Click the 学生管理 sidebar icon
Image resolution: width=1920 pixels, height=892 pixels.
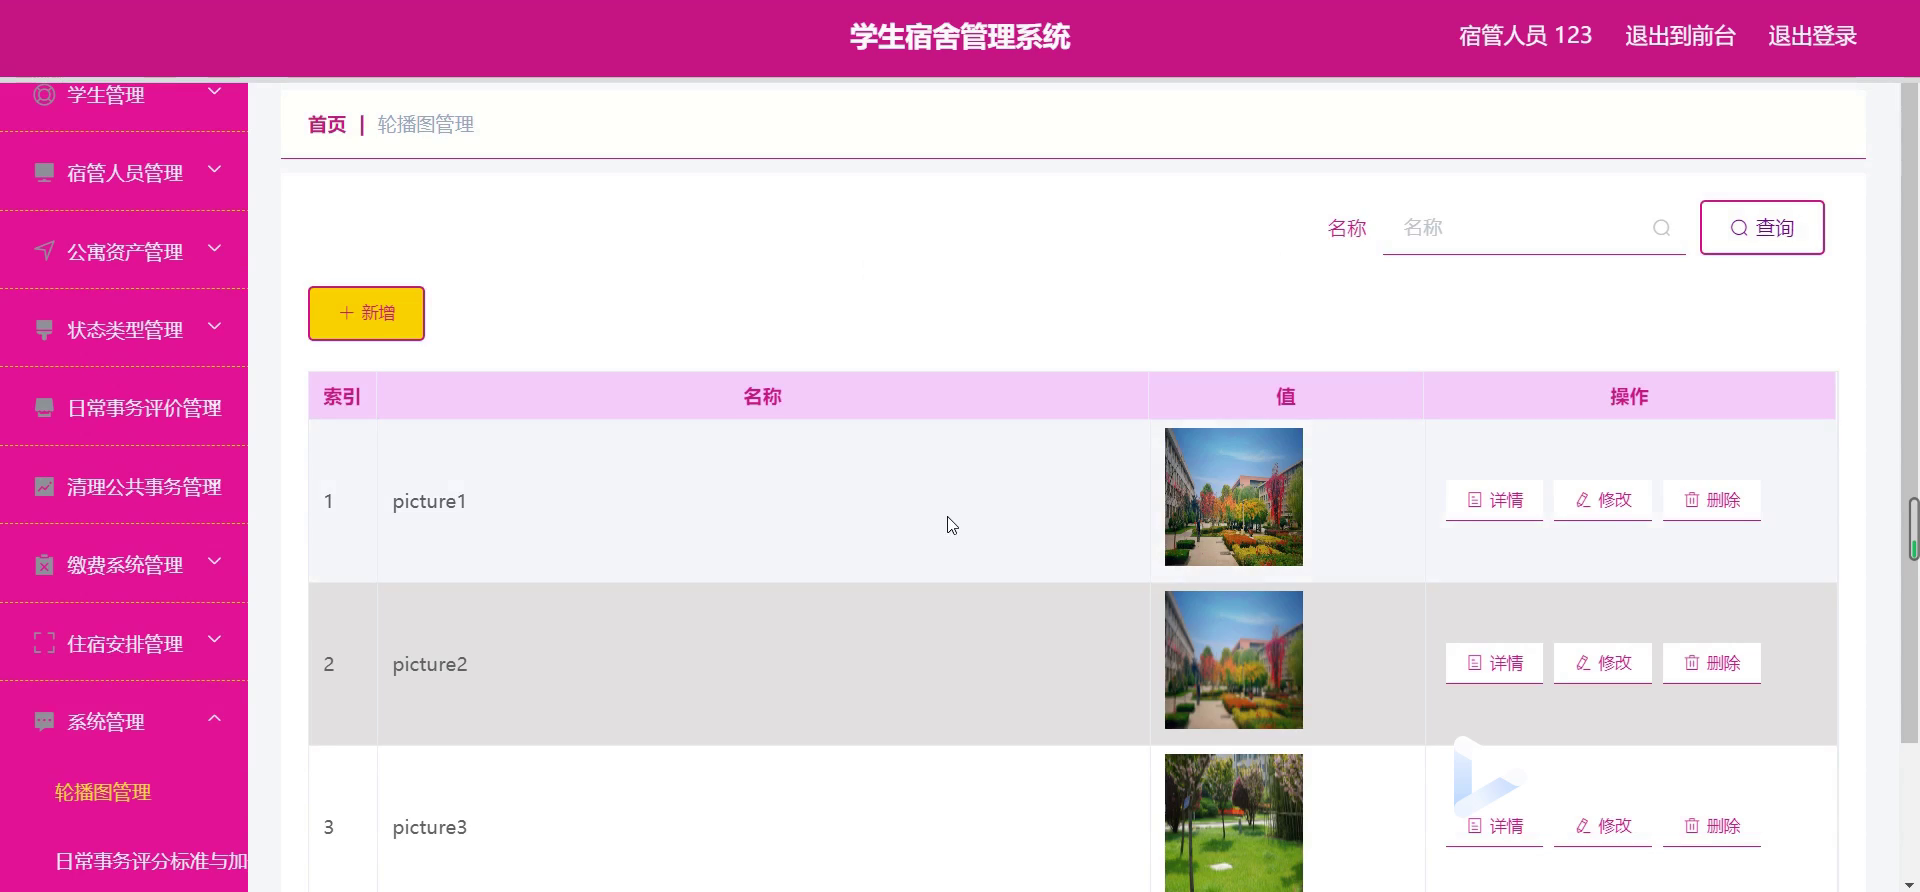44,94
